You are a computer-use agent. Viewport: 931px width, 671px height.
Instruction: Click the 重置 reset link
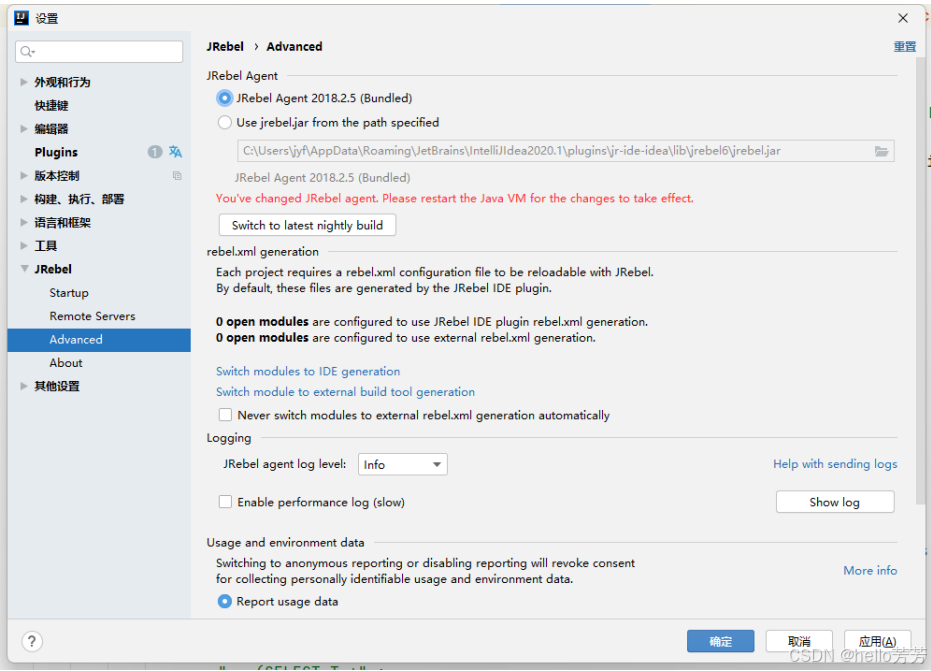tap(904, 46)
